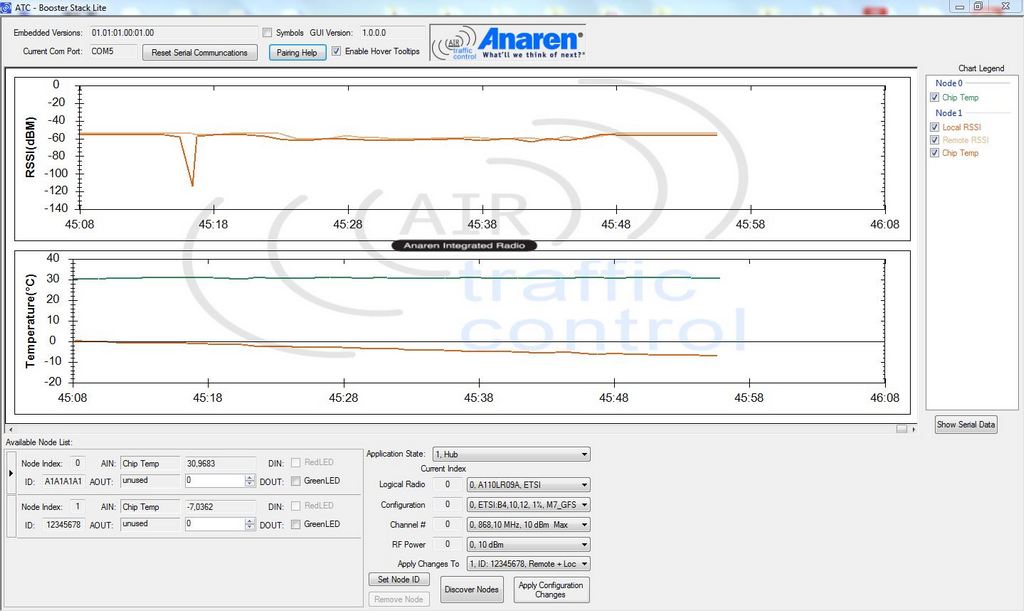Uncheck Node 0 Chip Temp in chart legend
Image resolution: width=1024 pixels, height=611 pixels.
(934, 98)
